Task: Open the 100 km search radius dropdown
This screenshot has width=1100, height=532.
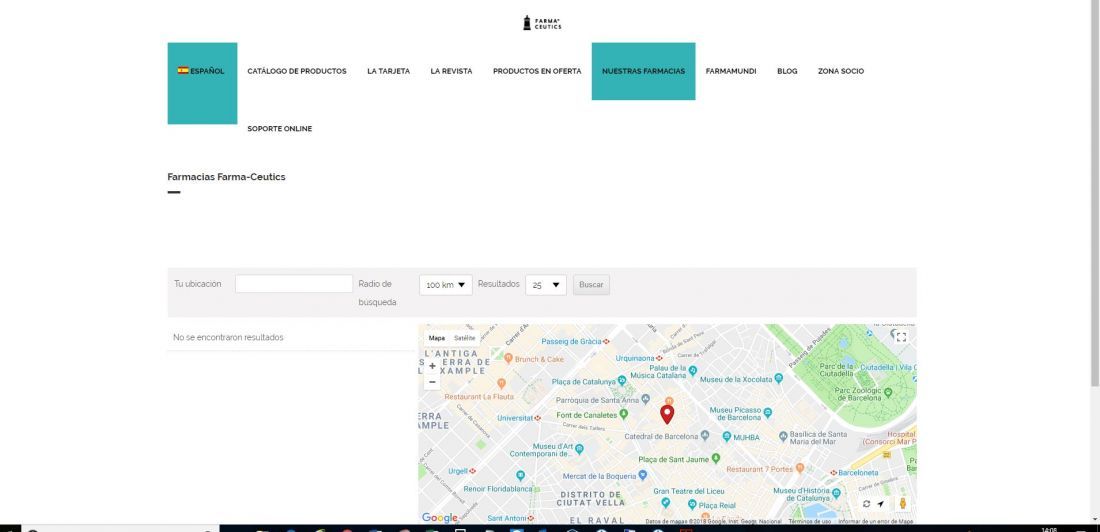Action: pos(446,285)
